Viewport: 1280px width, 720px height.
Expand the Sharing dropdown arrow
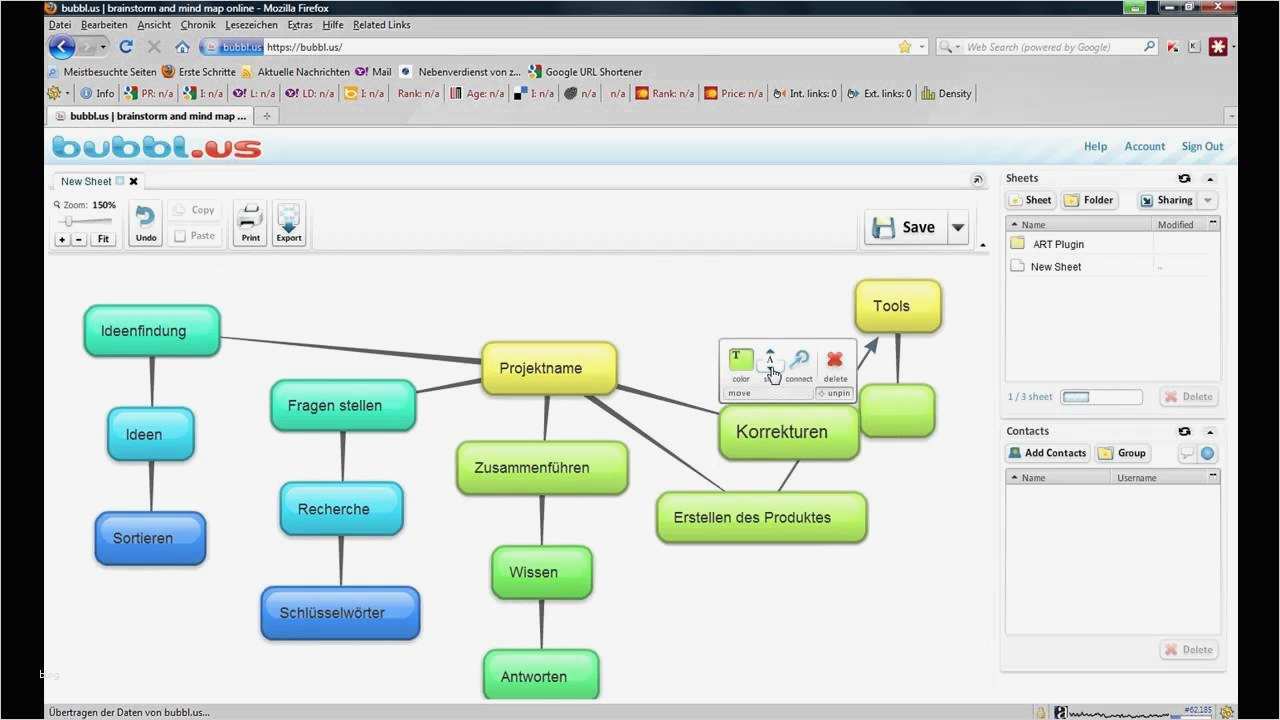coord(1207,200)
